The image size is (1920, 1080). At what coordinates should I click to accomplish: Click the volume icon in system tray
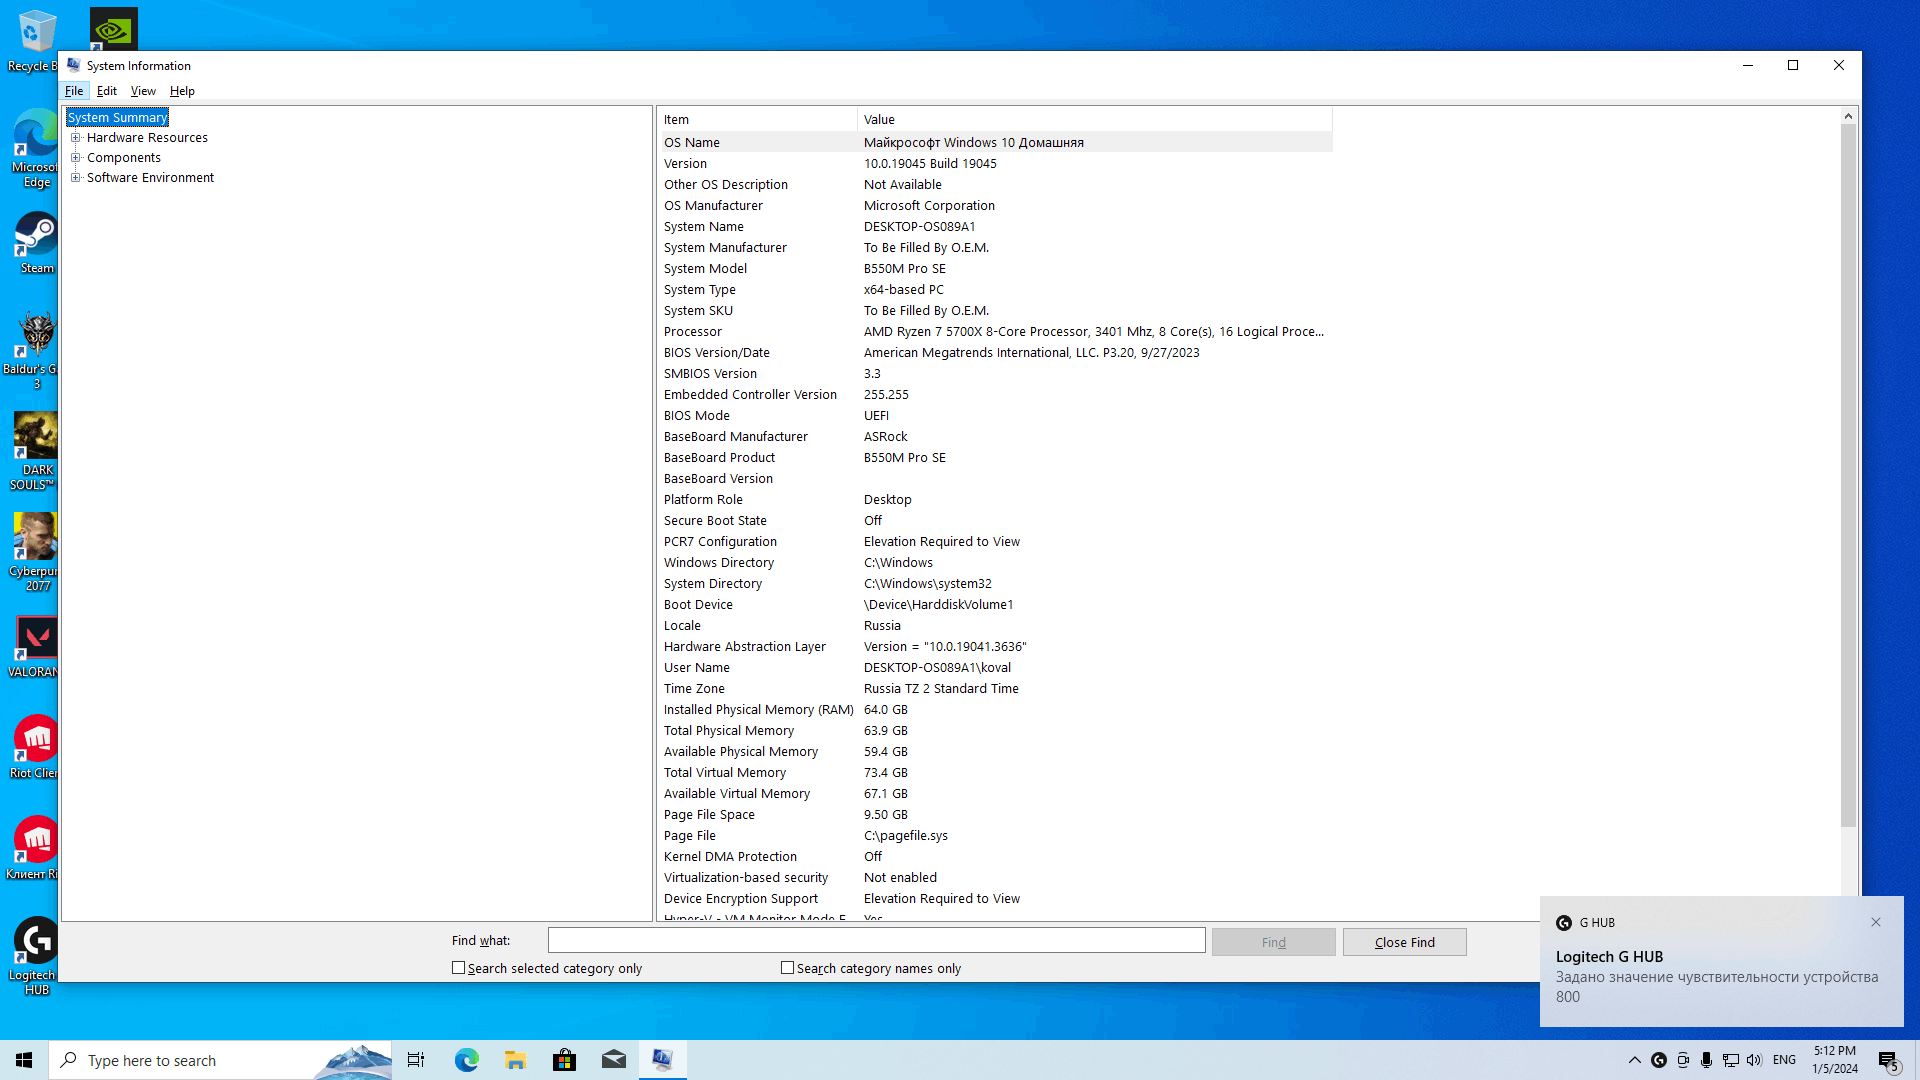1754,1060
